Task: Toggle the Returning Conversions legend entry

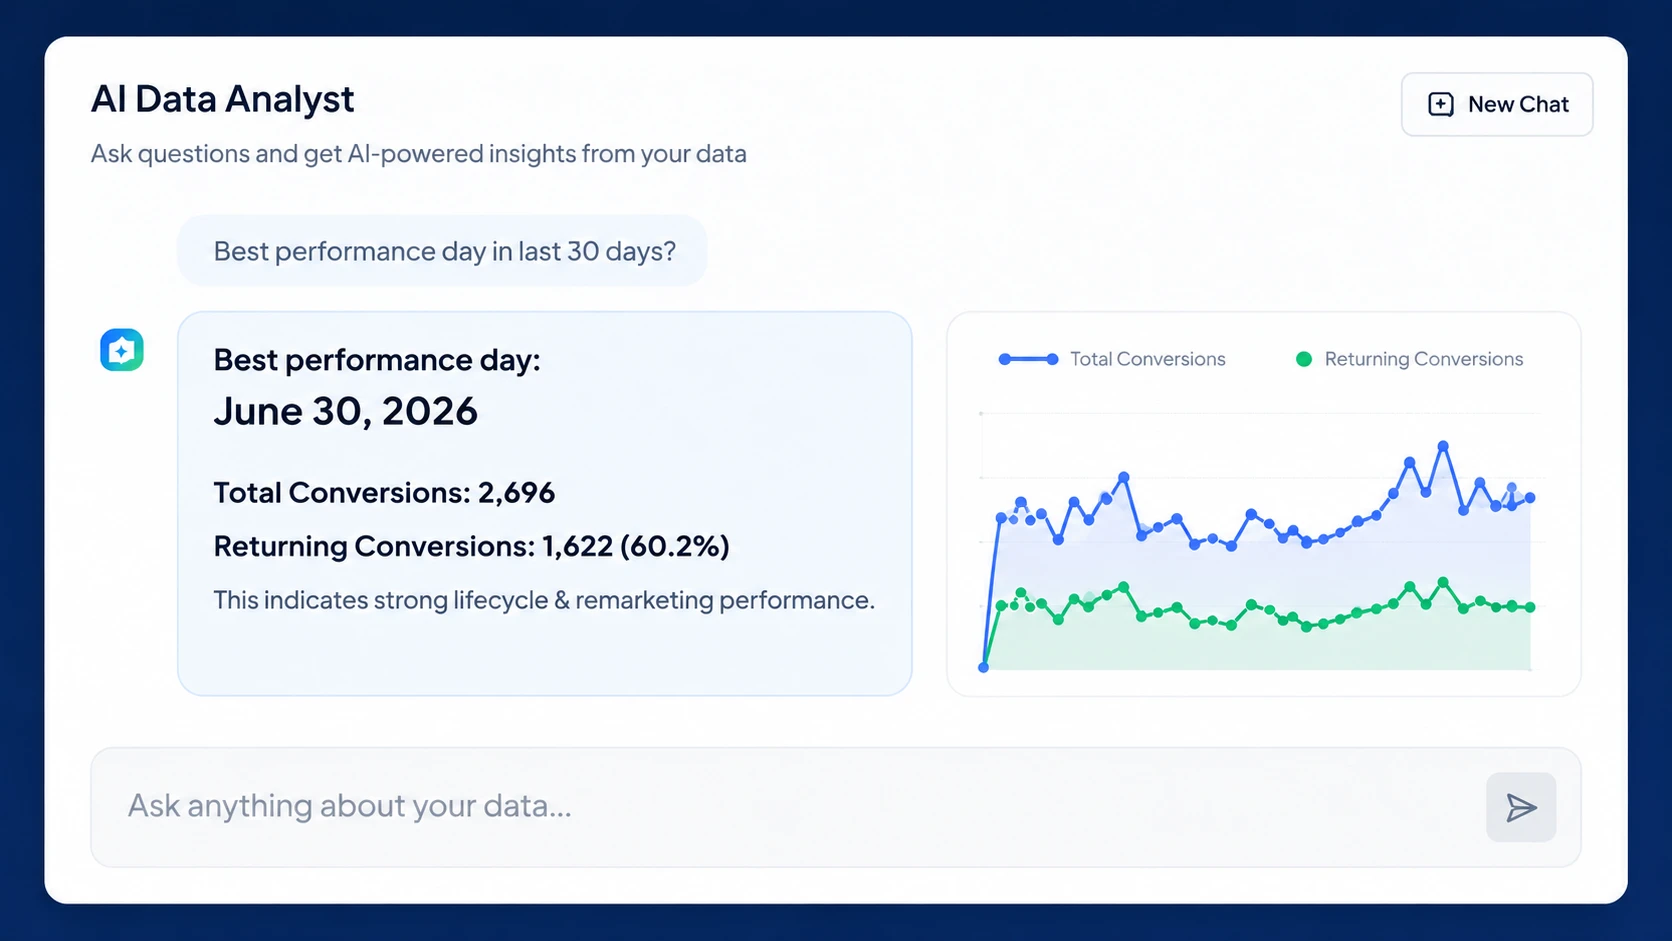Action: [x=1409, y=359]
